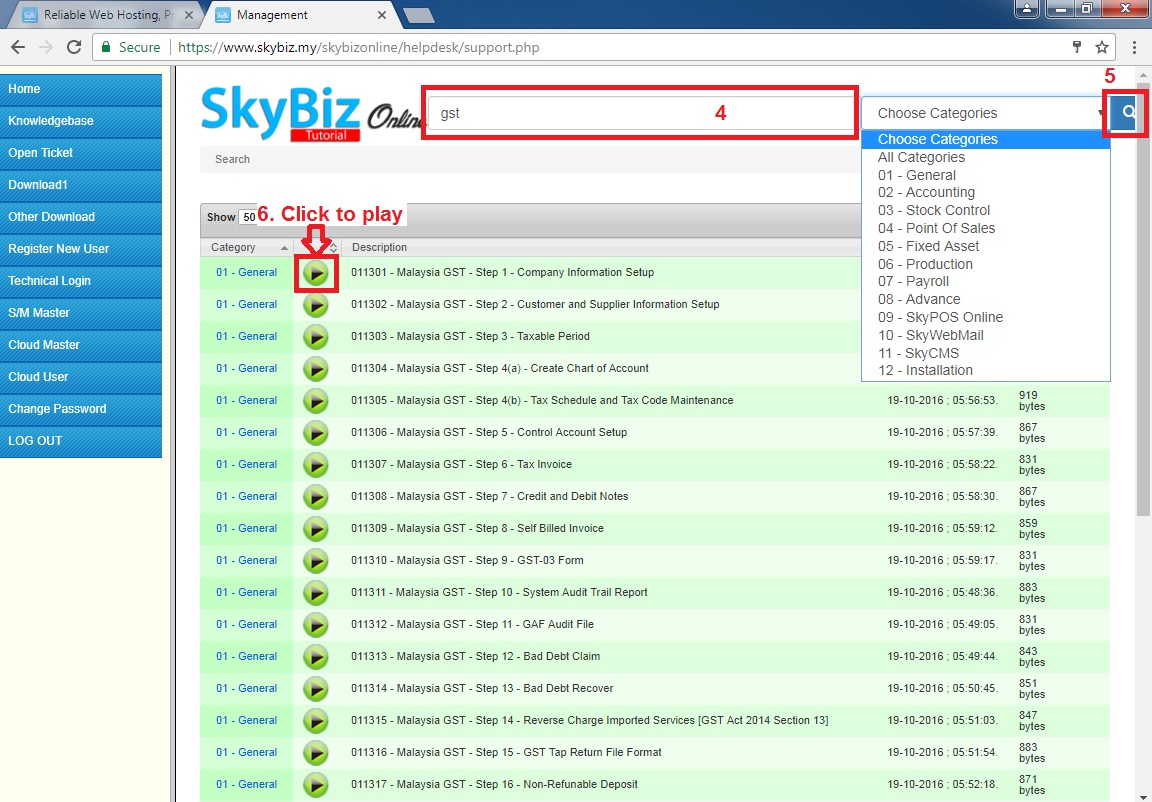1152x802 pixels.
Task: Open '01 - General' link for Tax Invoice row
Action: [246, 465]
